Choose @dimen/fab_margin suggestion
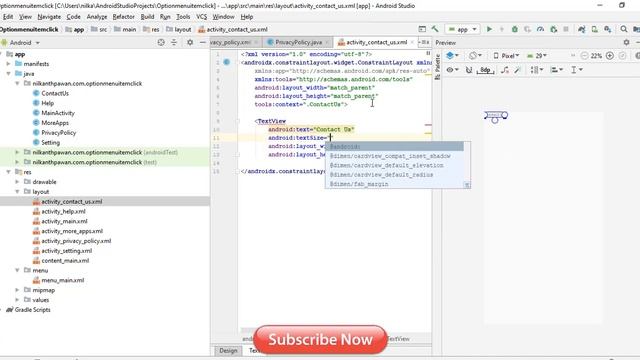 [x=394, y=184]
